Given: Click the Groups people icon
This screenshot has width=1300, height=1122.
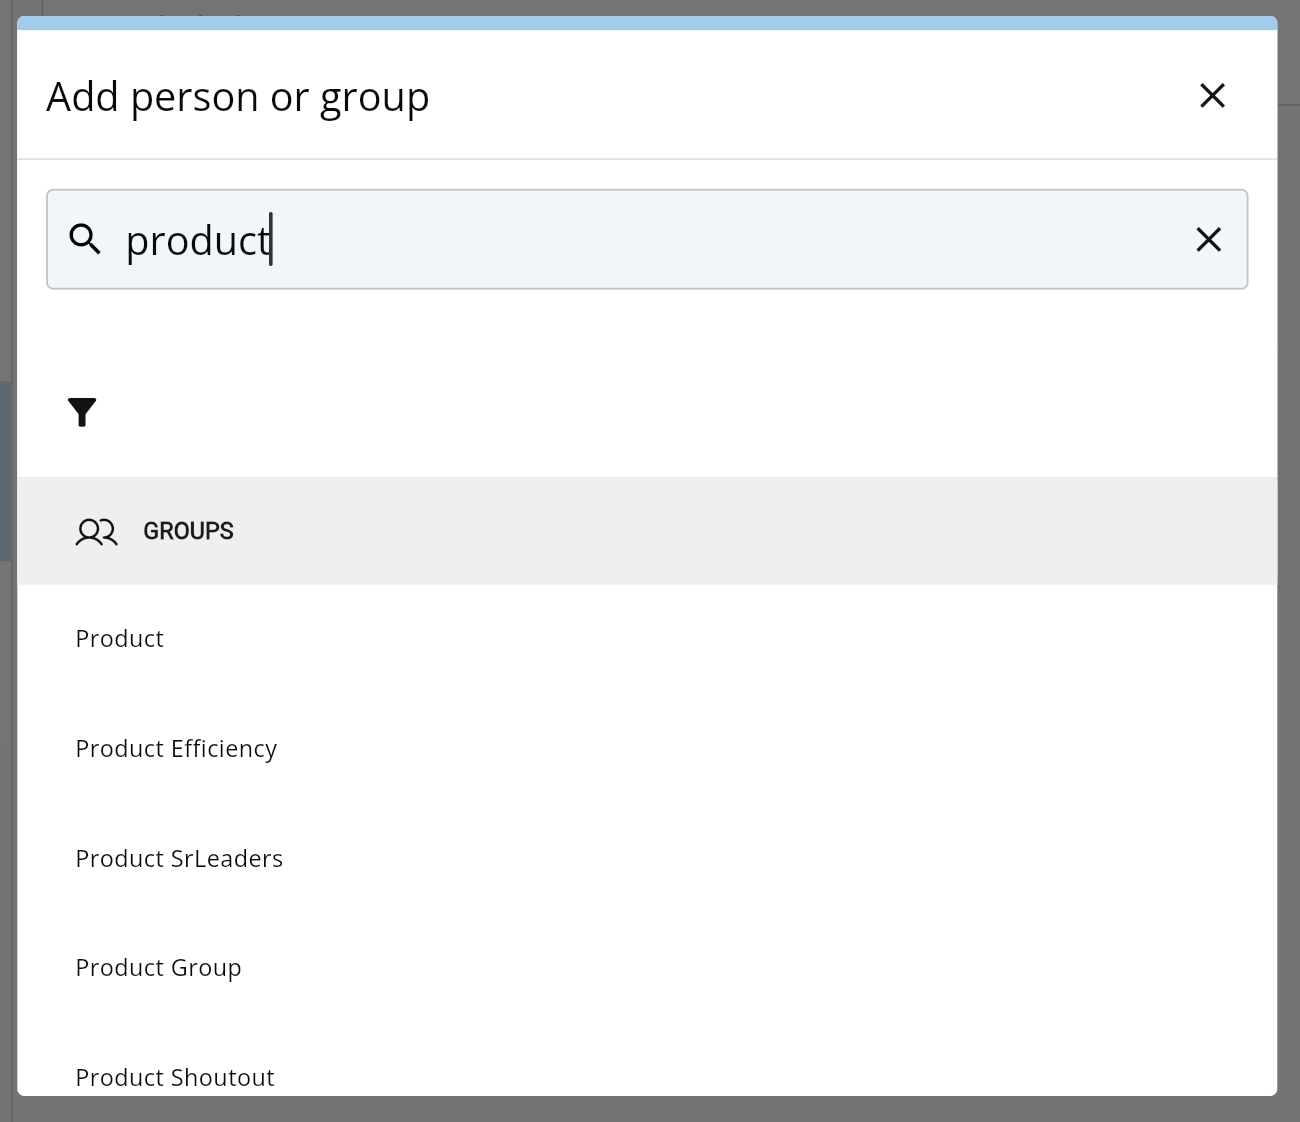Looking at the screenshot, I should click(96, 531).
